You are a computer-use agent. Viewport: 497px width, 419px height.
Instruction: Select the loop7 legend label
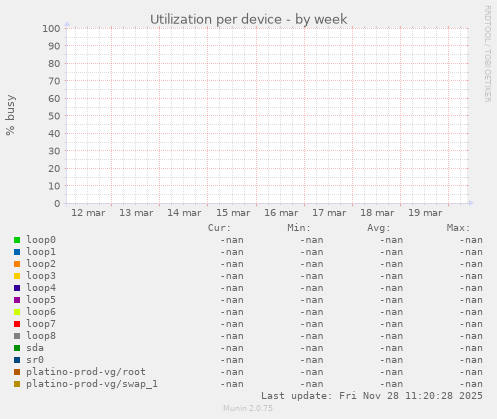pyautogui.click(x=41, y=324)
